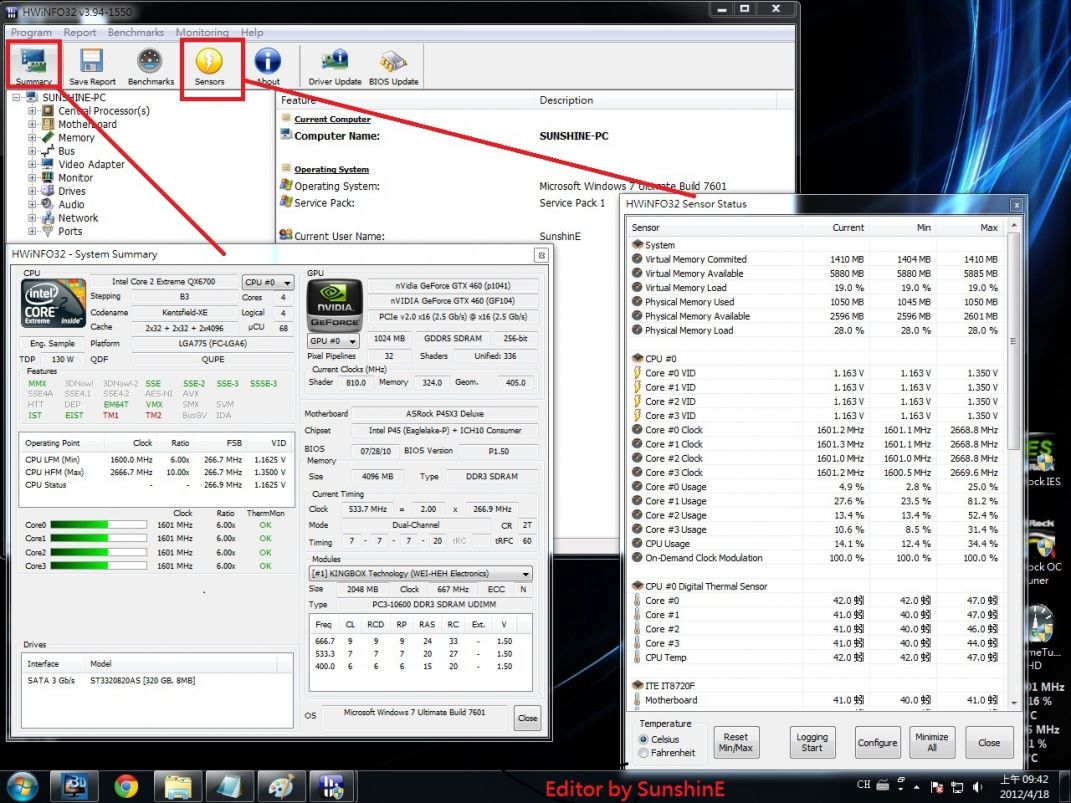Image resolution: width=1071 pixels, height=803 pixels.
Task: Open the Help menu
Action: 251,32
